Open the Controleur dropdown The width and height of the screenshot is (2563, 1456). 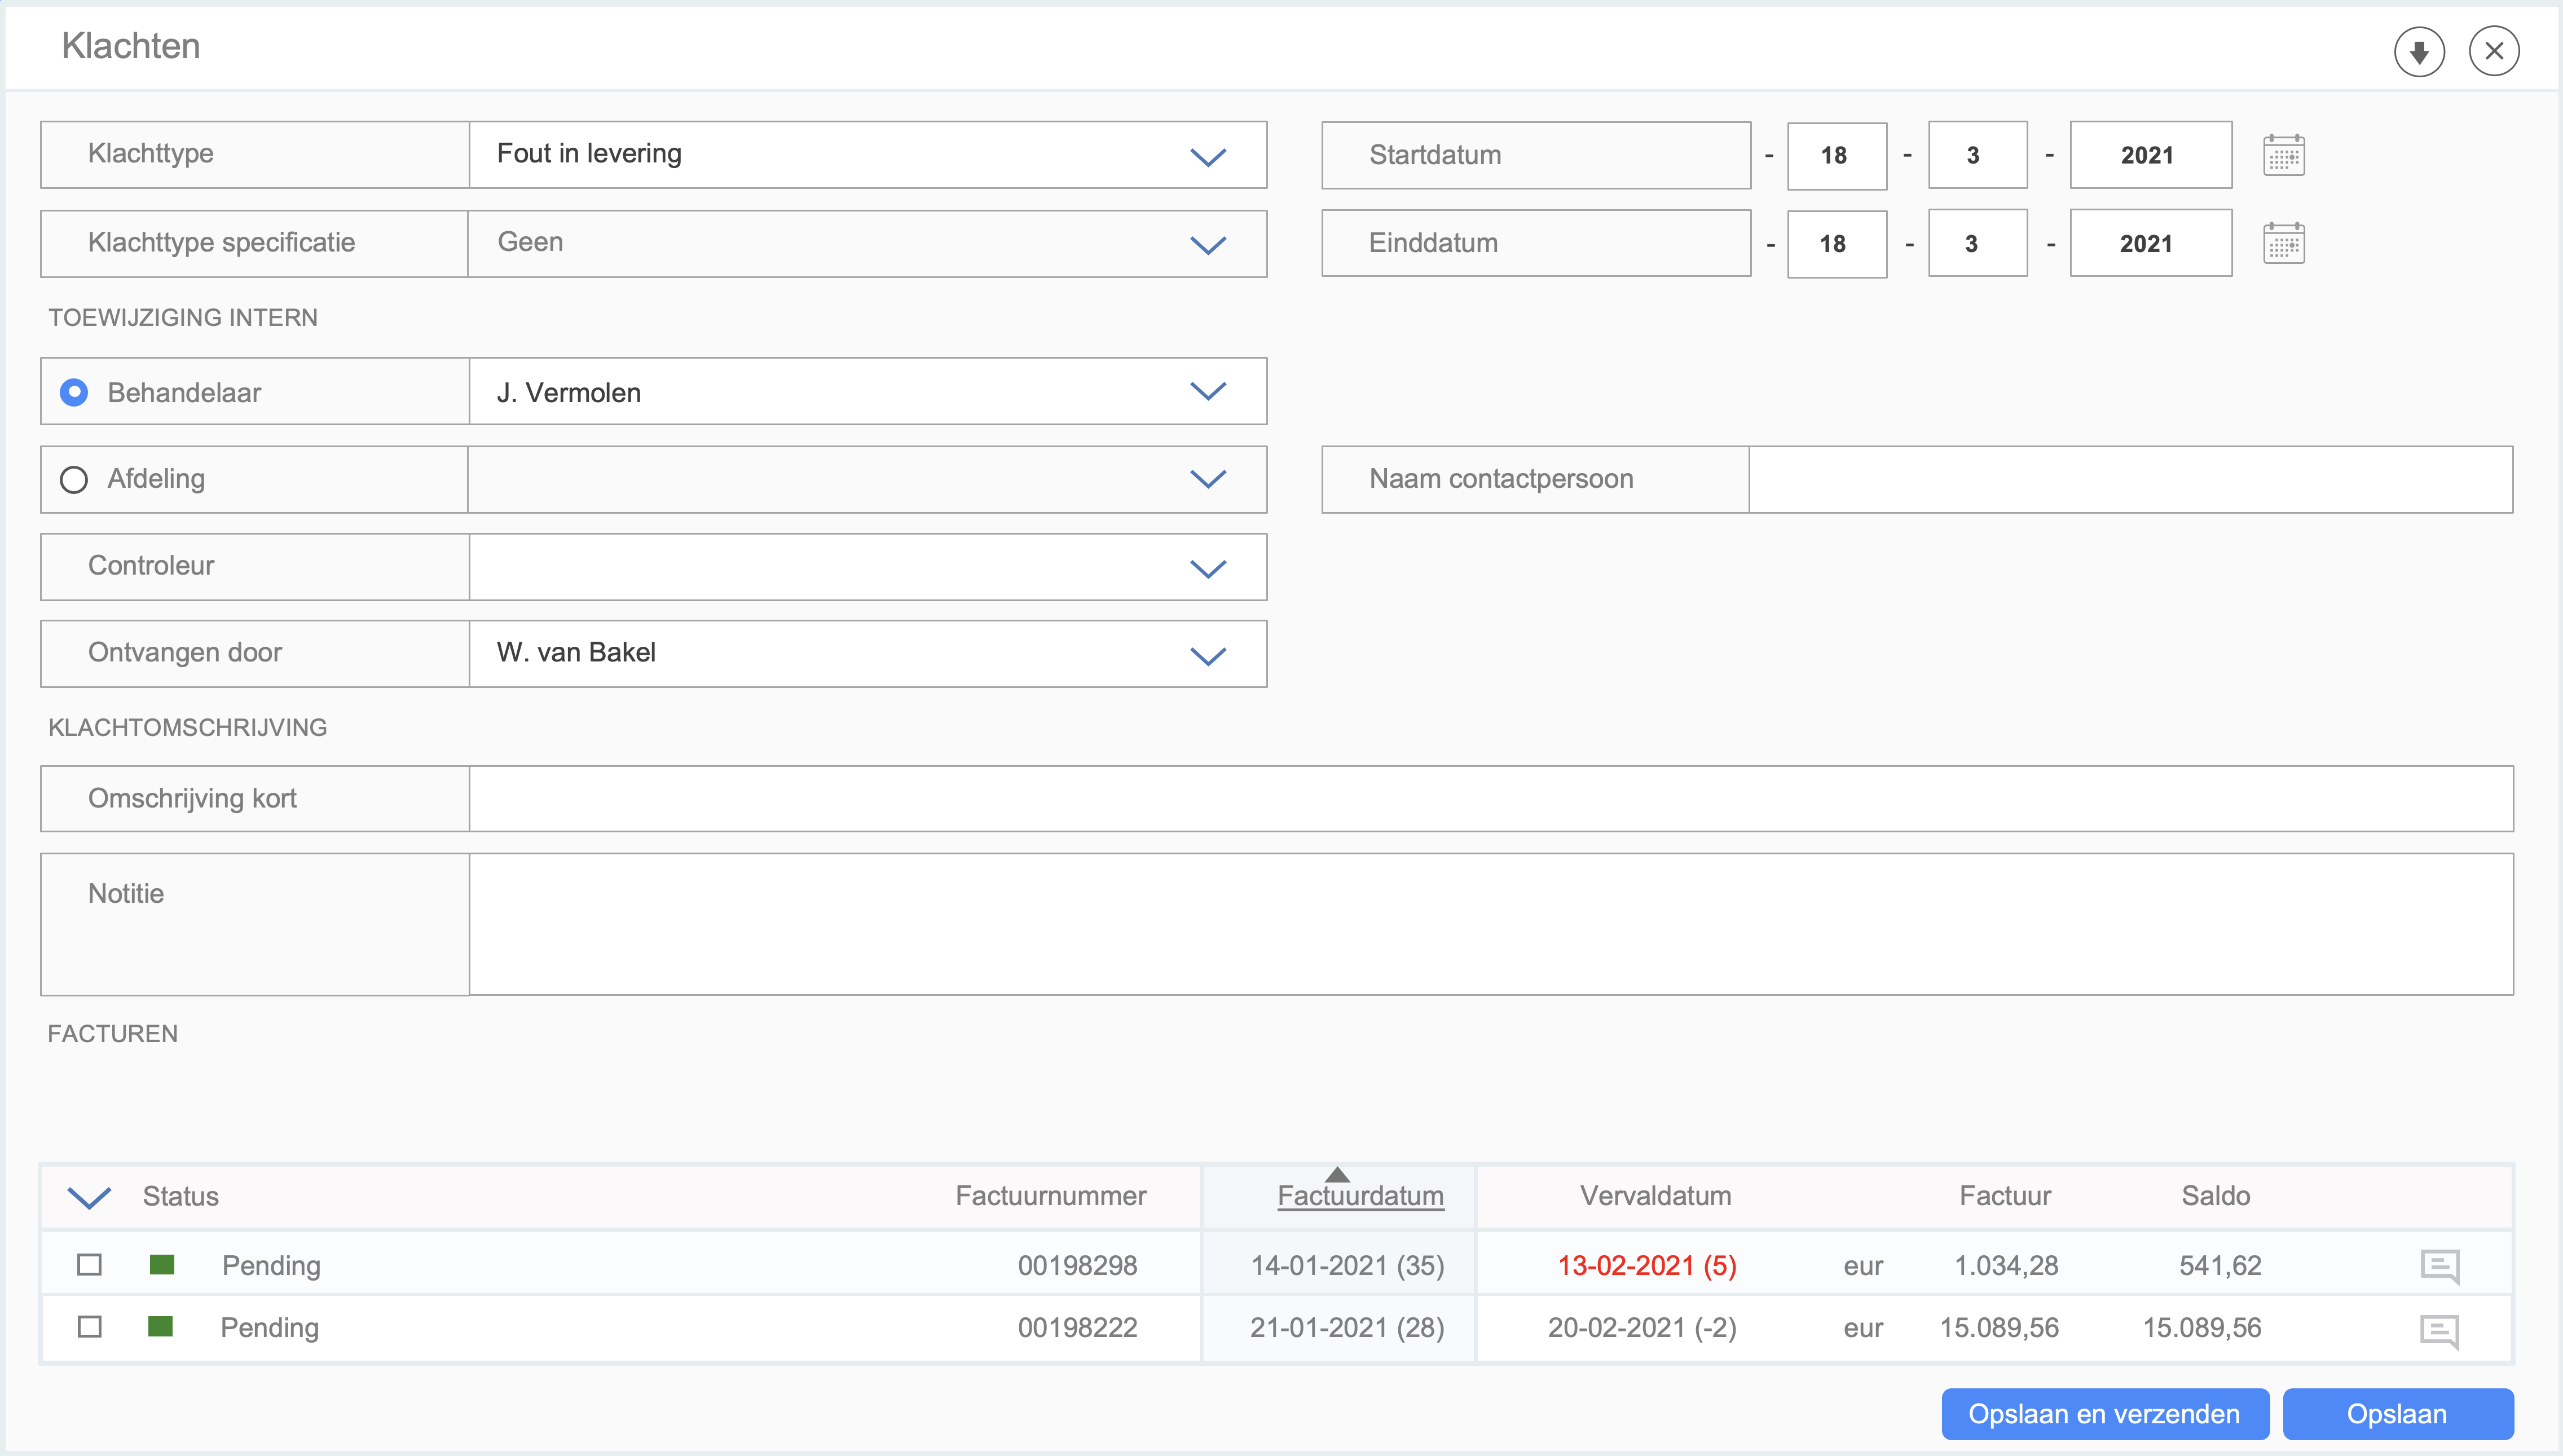click(1207, 568)
